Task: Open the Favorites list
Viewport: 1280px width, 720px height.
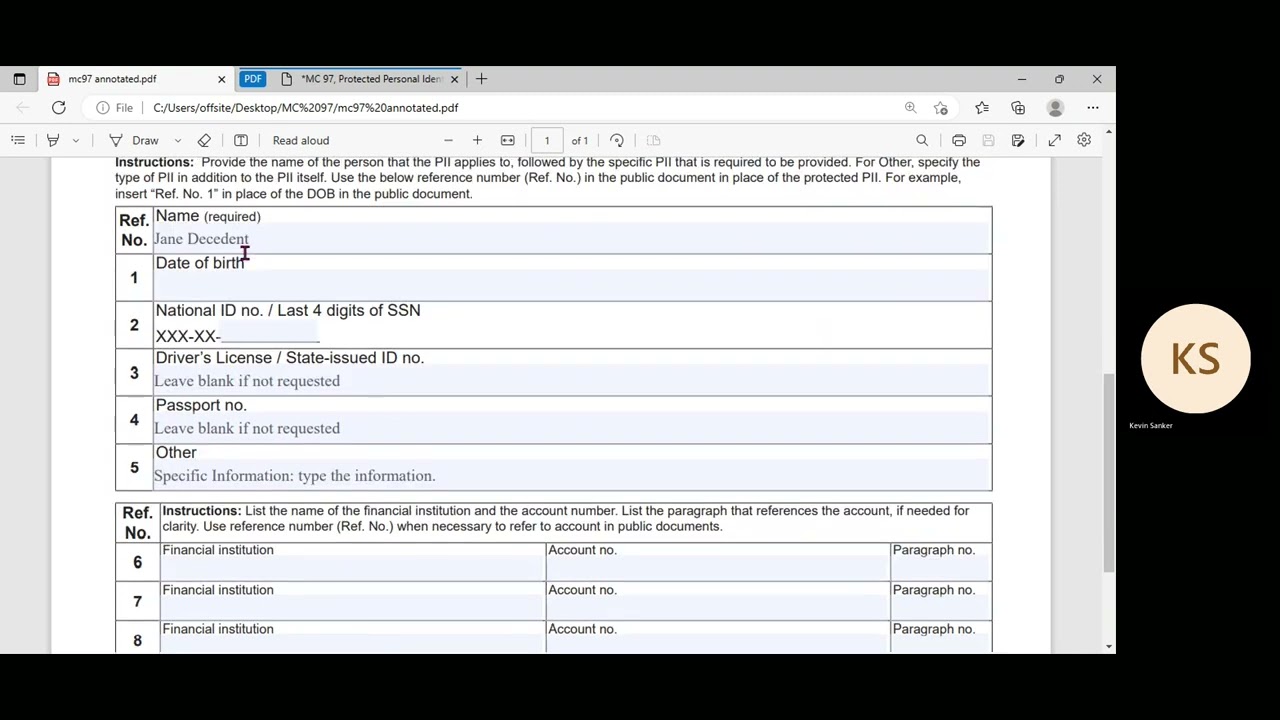Action: click(982, 108)
